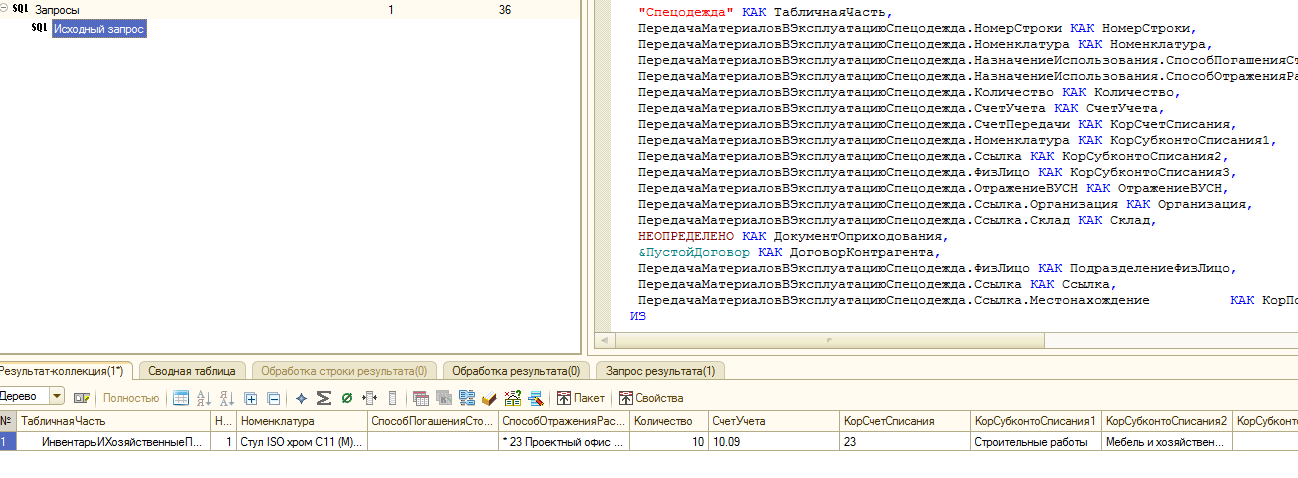
Task: Click the SQL icon of Запросы node
Action: pyautogui.click(x=19, y=9)
